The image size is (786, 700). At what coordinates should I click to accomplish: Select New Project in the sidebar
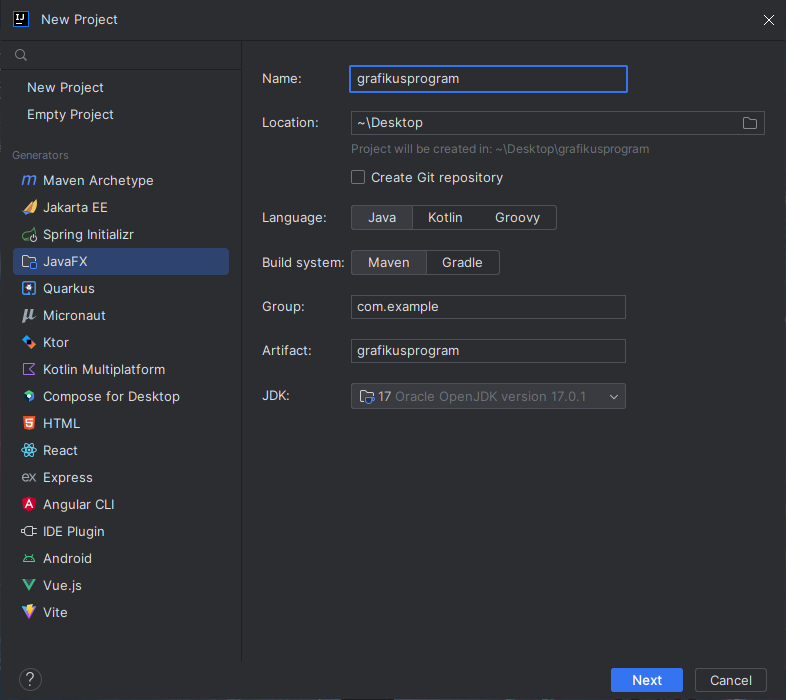point(65,88)
